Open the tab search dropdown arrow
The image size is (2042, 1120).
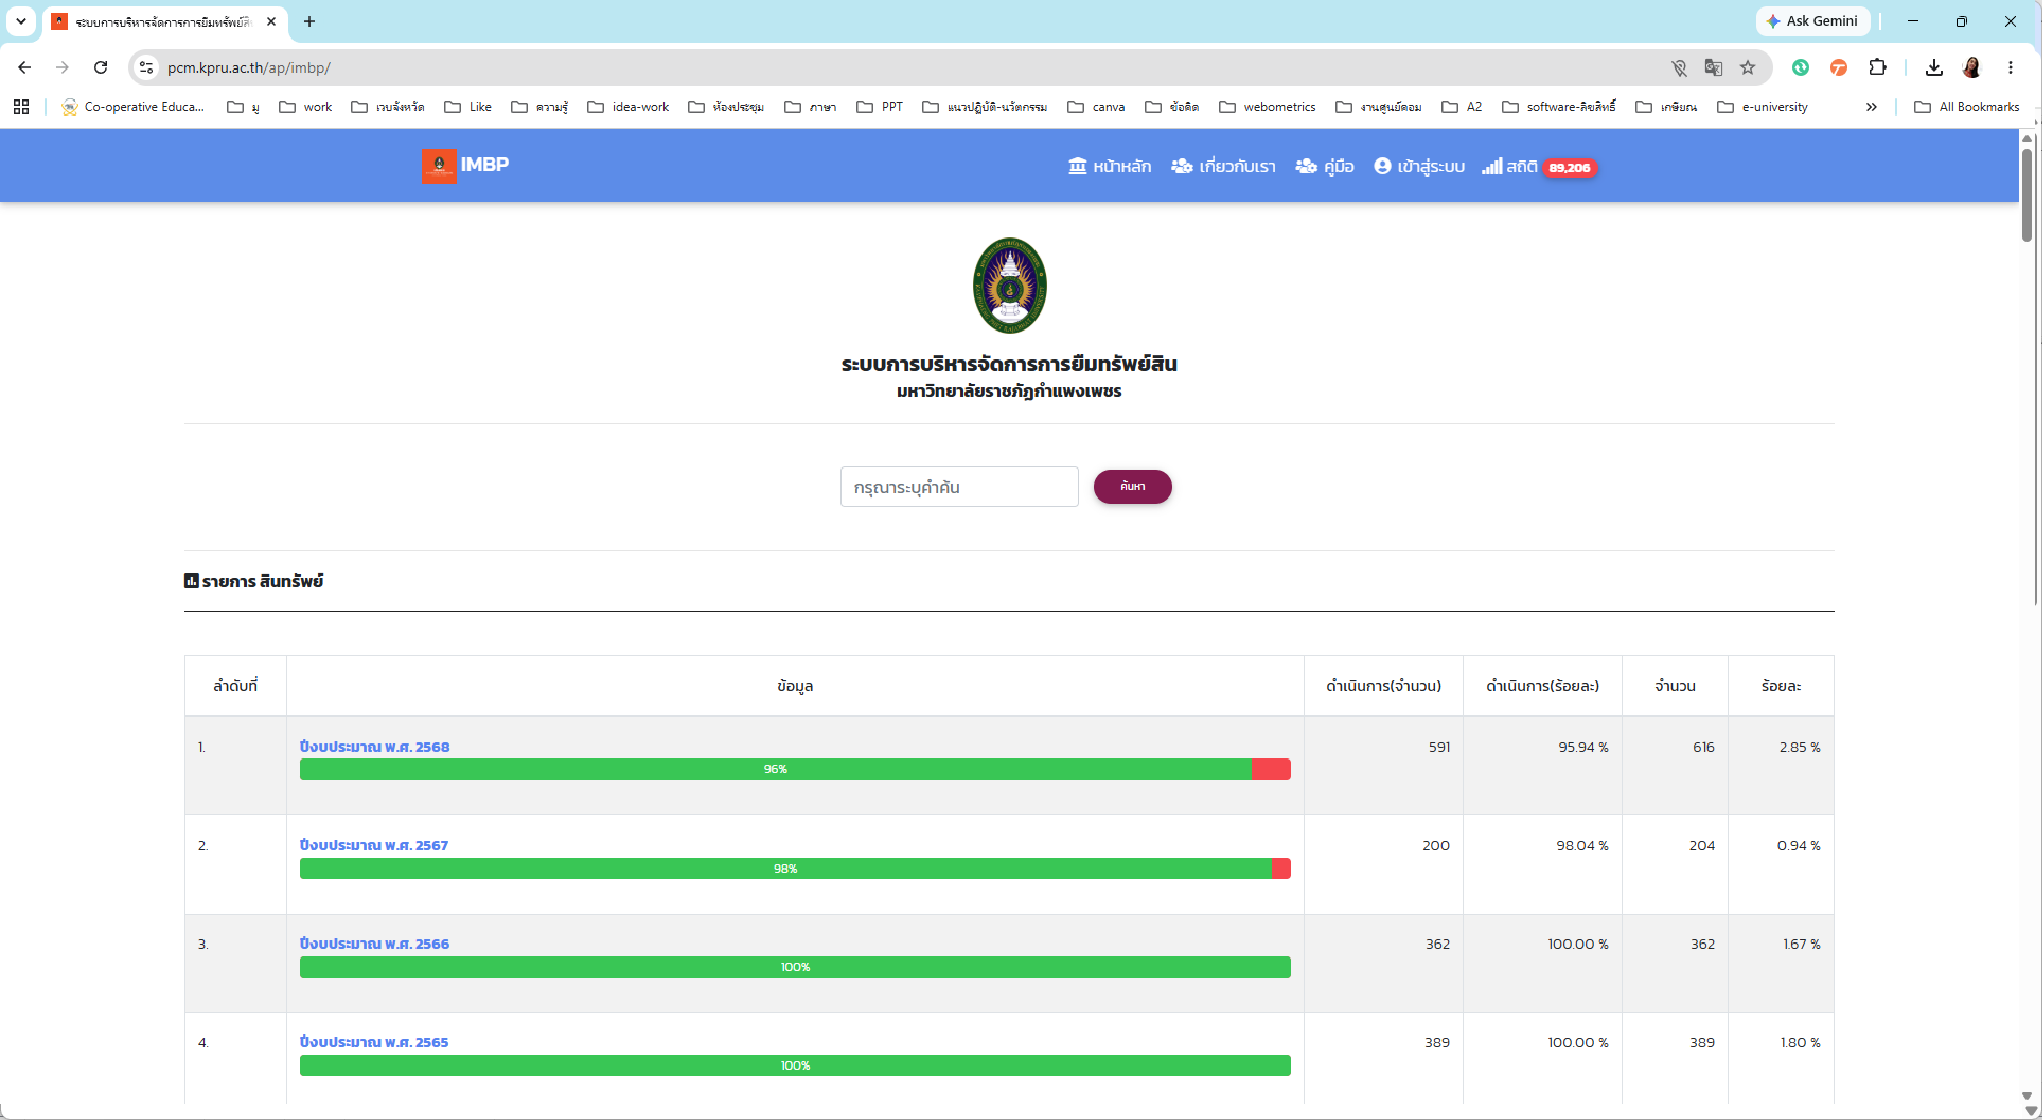coord(20,21)
